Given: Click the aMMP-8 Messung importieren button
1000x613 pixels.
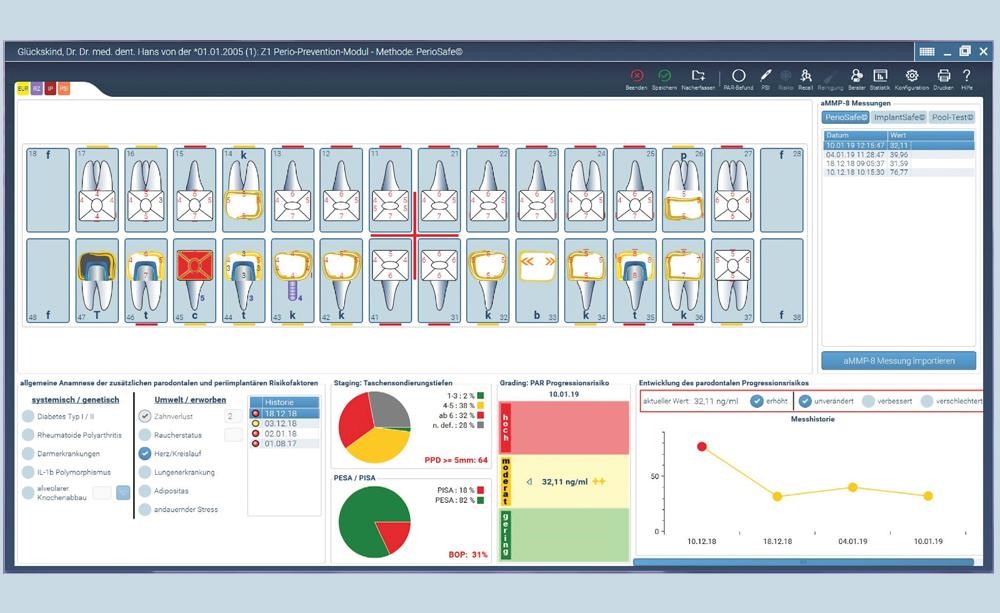Looking at the screenshot, I should pos(898,360).
